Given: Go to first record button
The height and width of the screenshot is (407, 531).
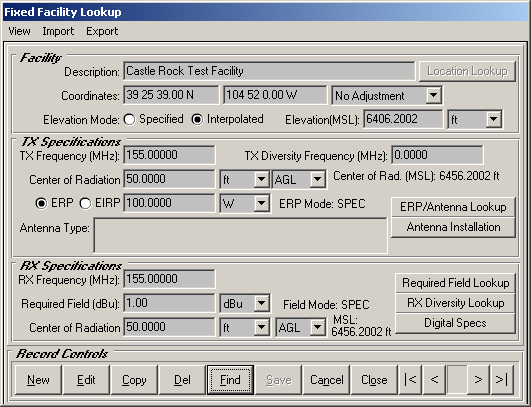Looking at the screenshot, I should 410,380.
